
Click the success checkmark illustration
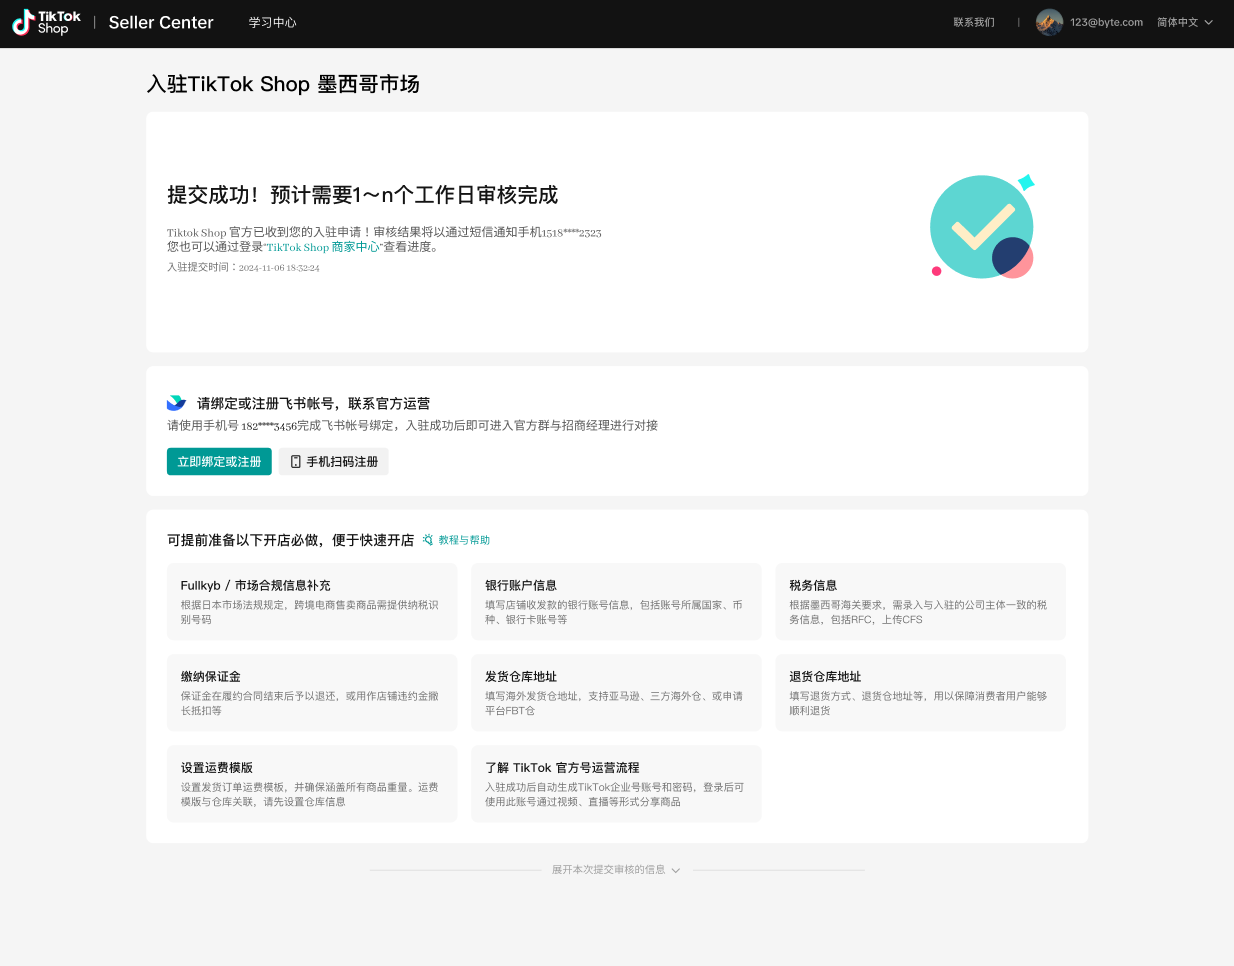tap(982, 226)
